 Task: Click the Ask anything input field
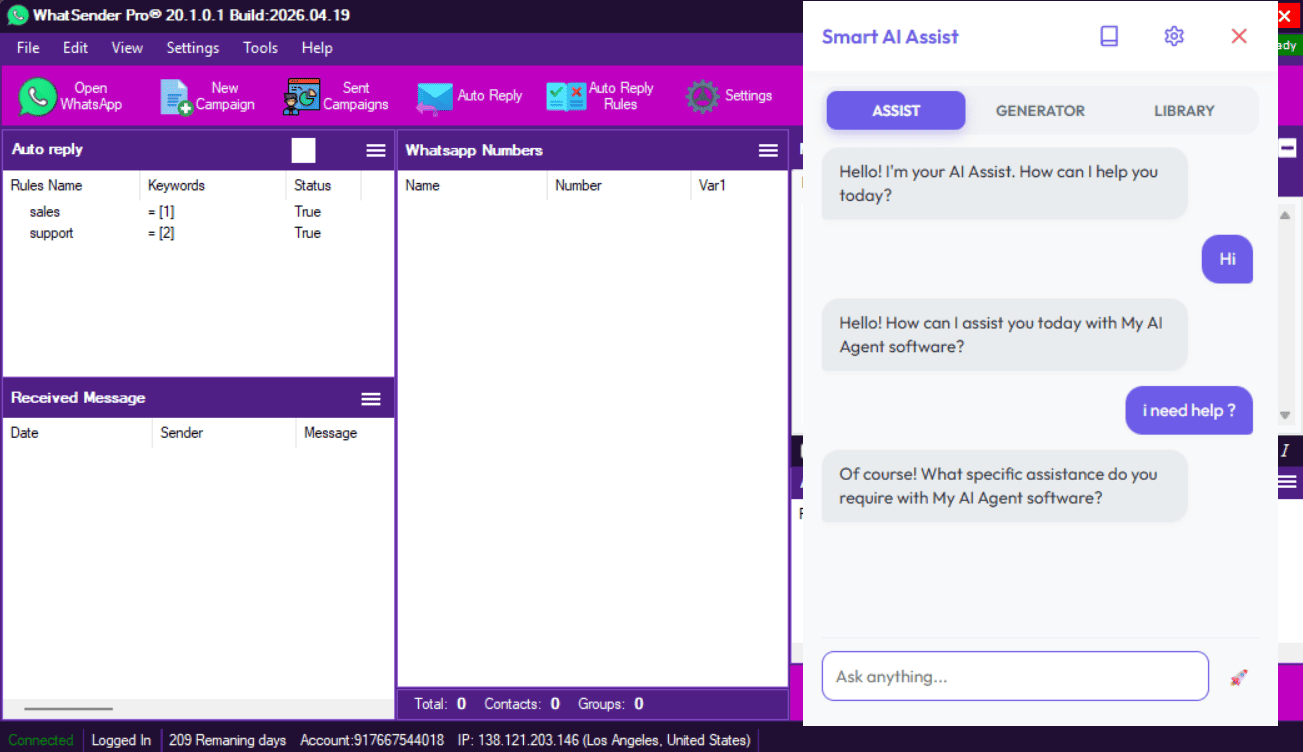(1015, 677)
